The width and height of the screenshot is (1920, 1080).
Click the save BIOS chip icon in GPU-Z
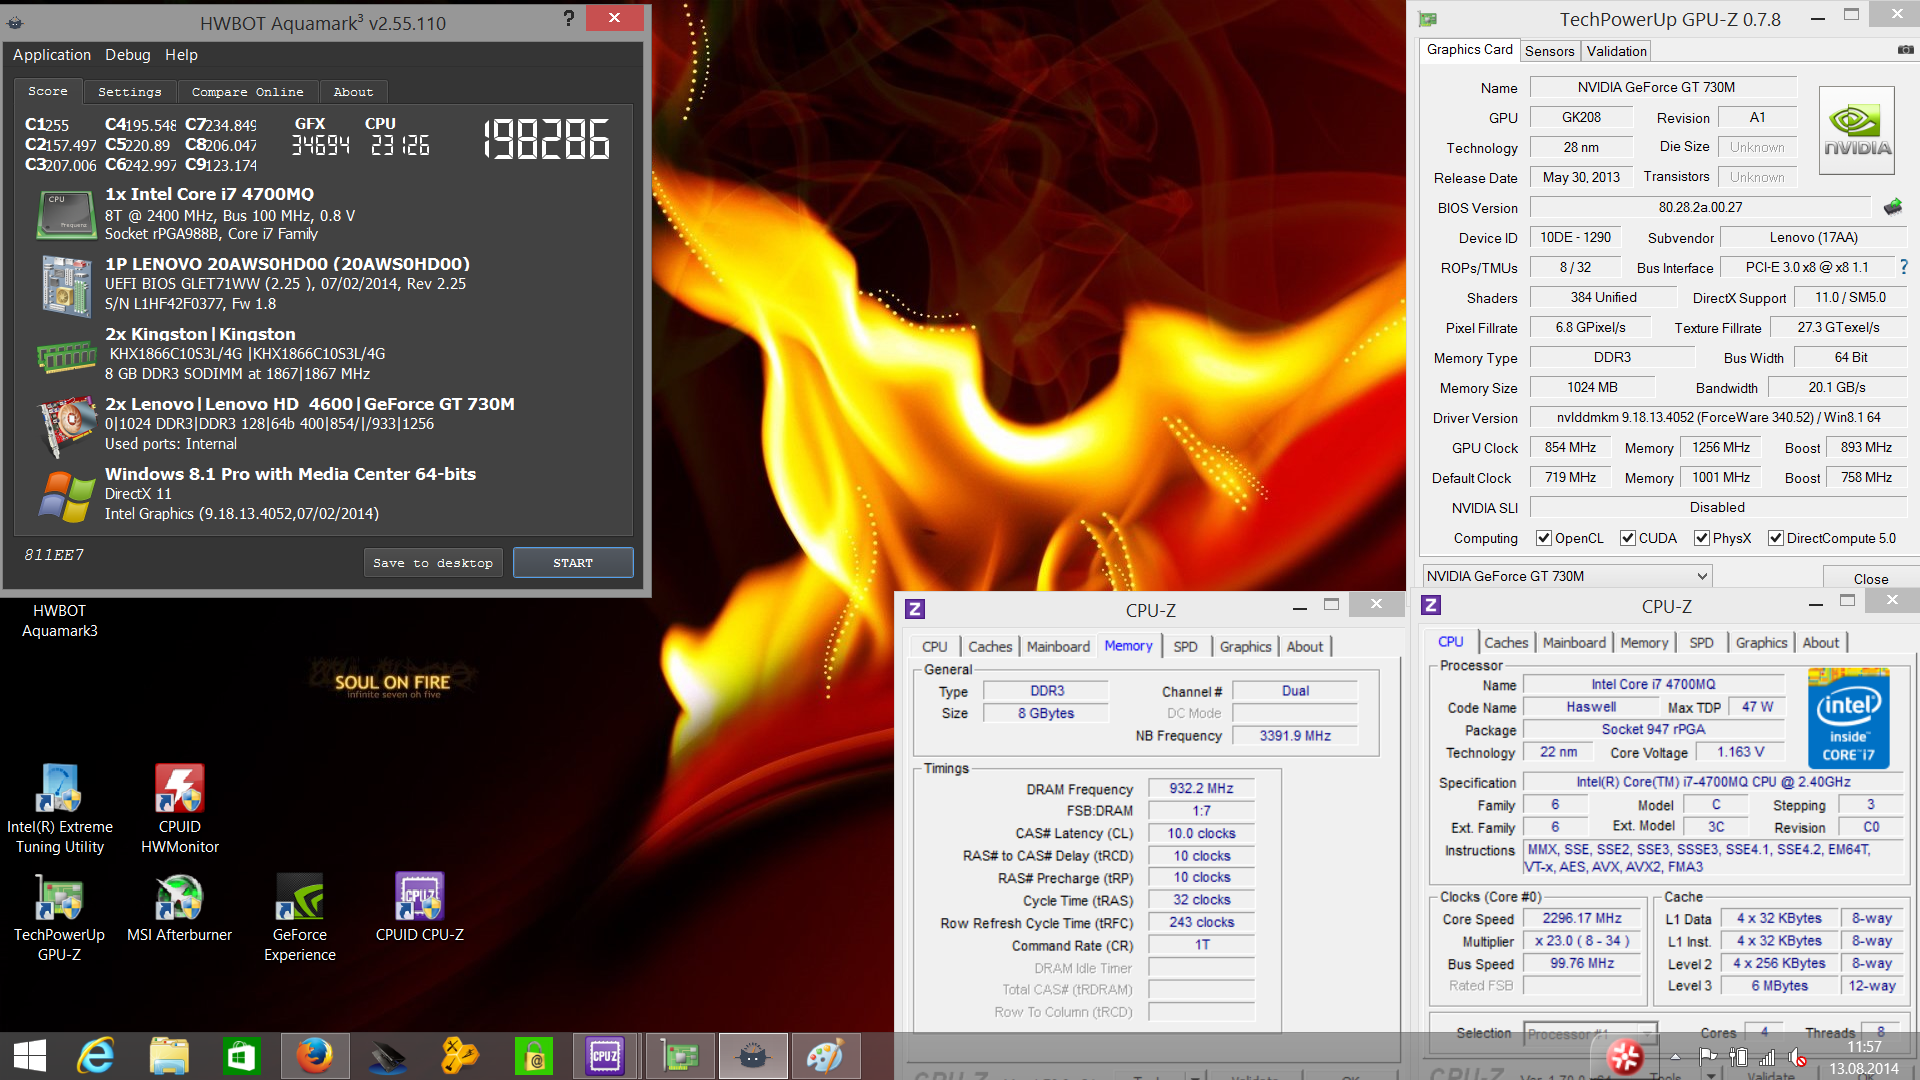pos(1893,207)
